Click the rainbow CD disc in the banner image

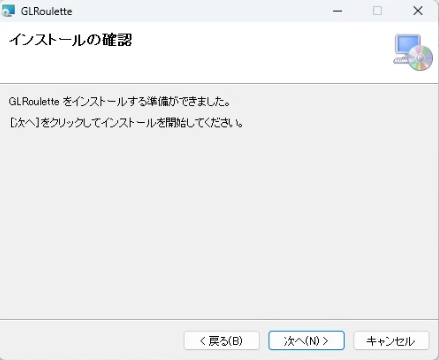tap(420, 58)
